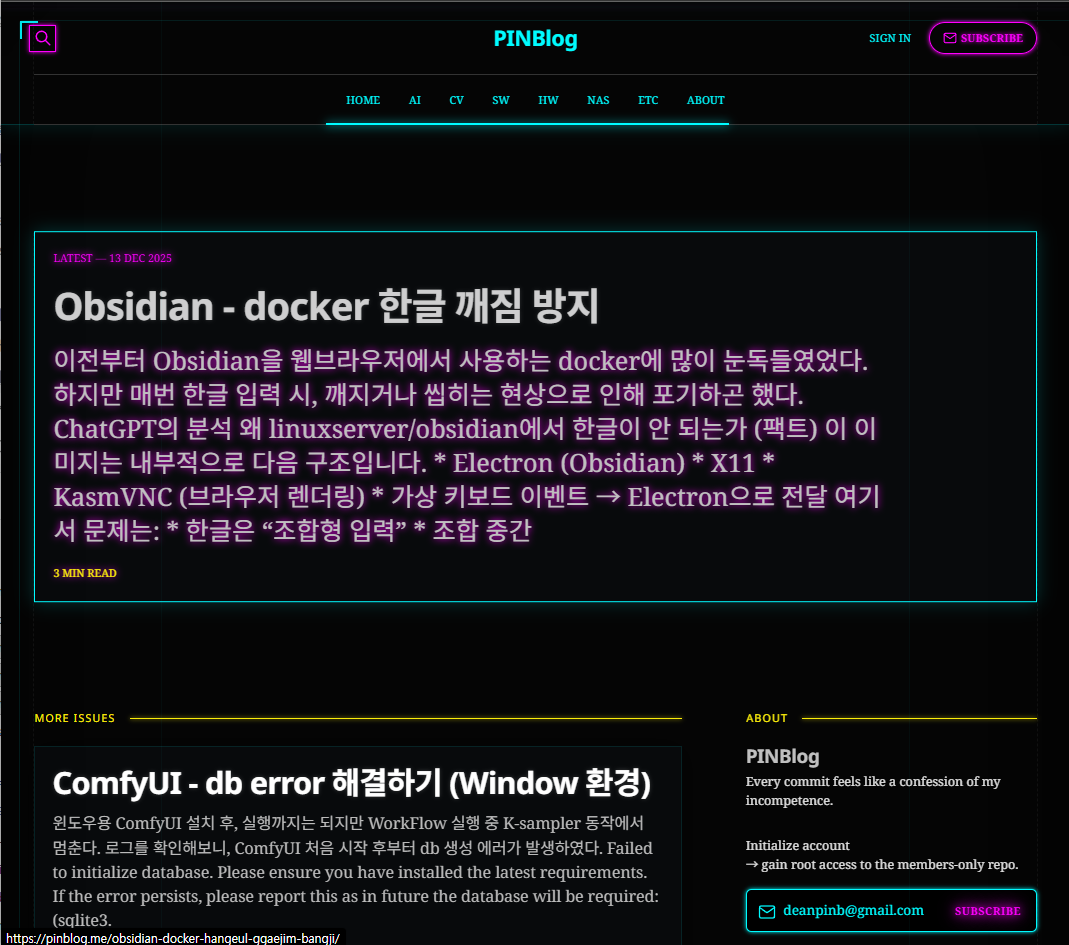1069x945 pixels.
Task: Click the LATEST 13 DEC 2025 label
Action: click(x=112, y=259)
